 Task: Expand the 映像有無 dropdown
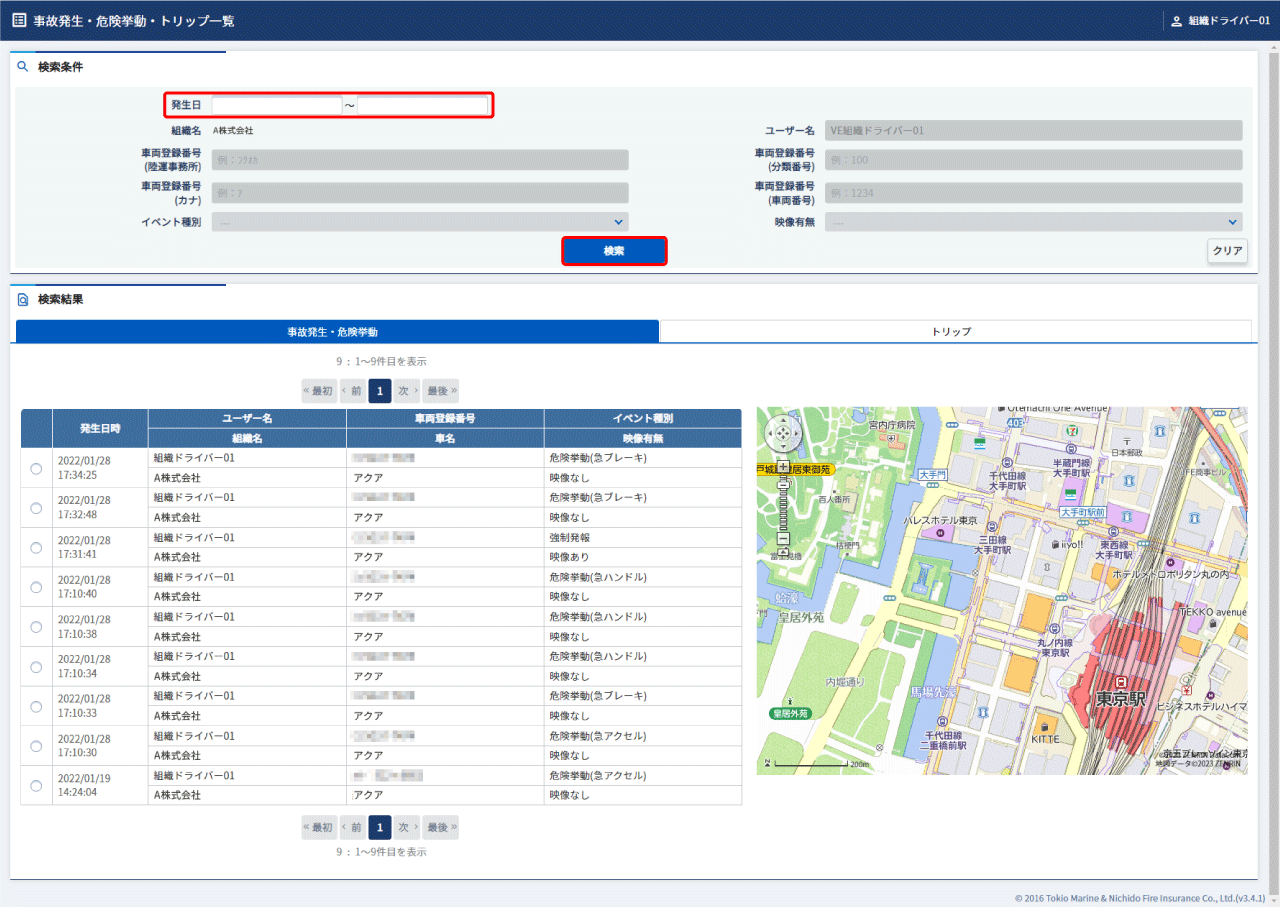click(1033, 222)
